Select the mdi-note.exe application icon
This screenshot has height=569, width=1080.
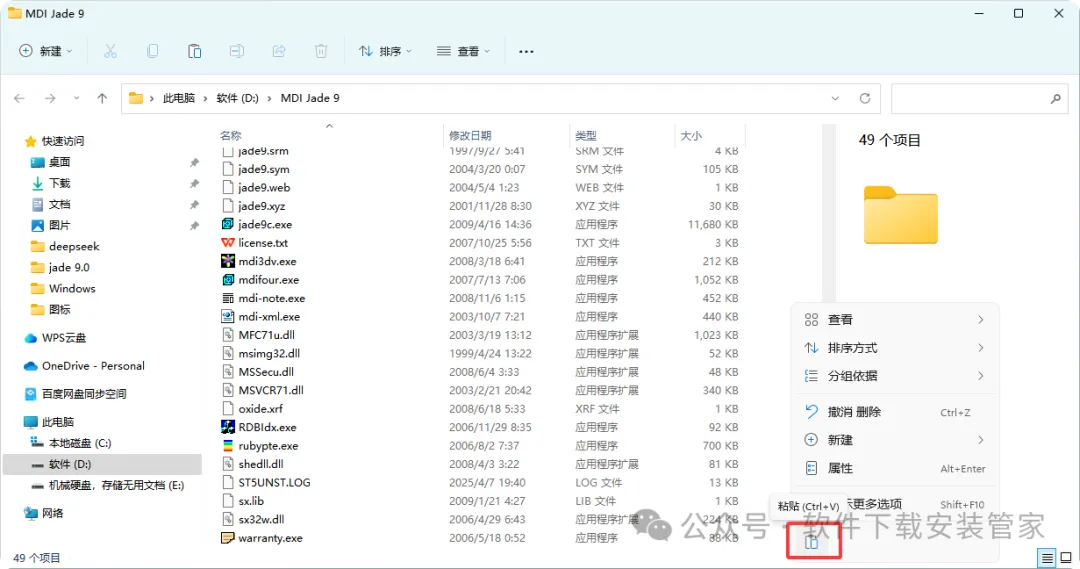point(227,298)
